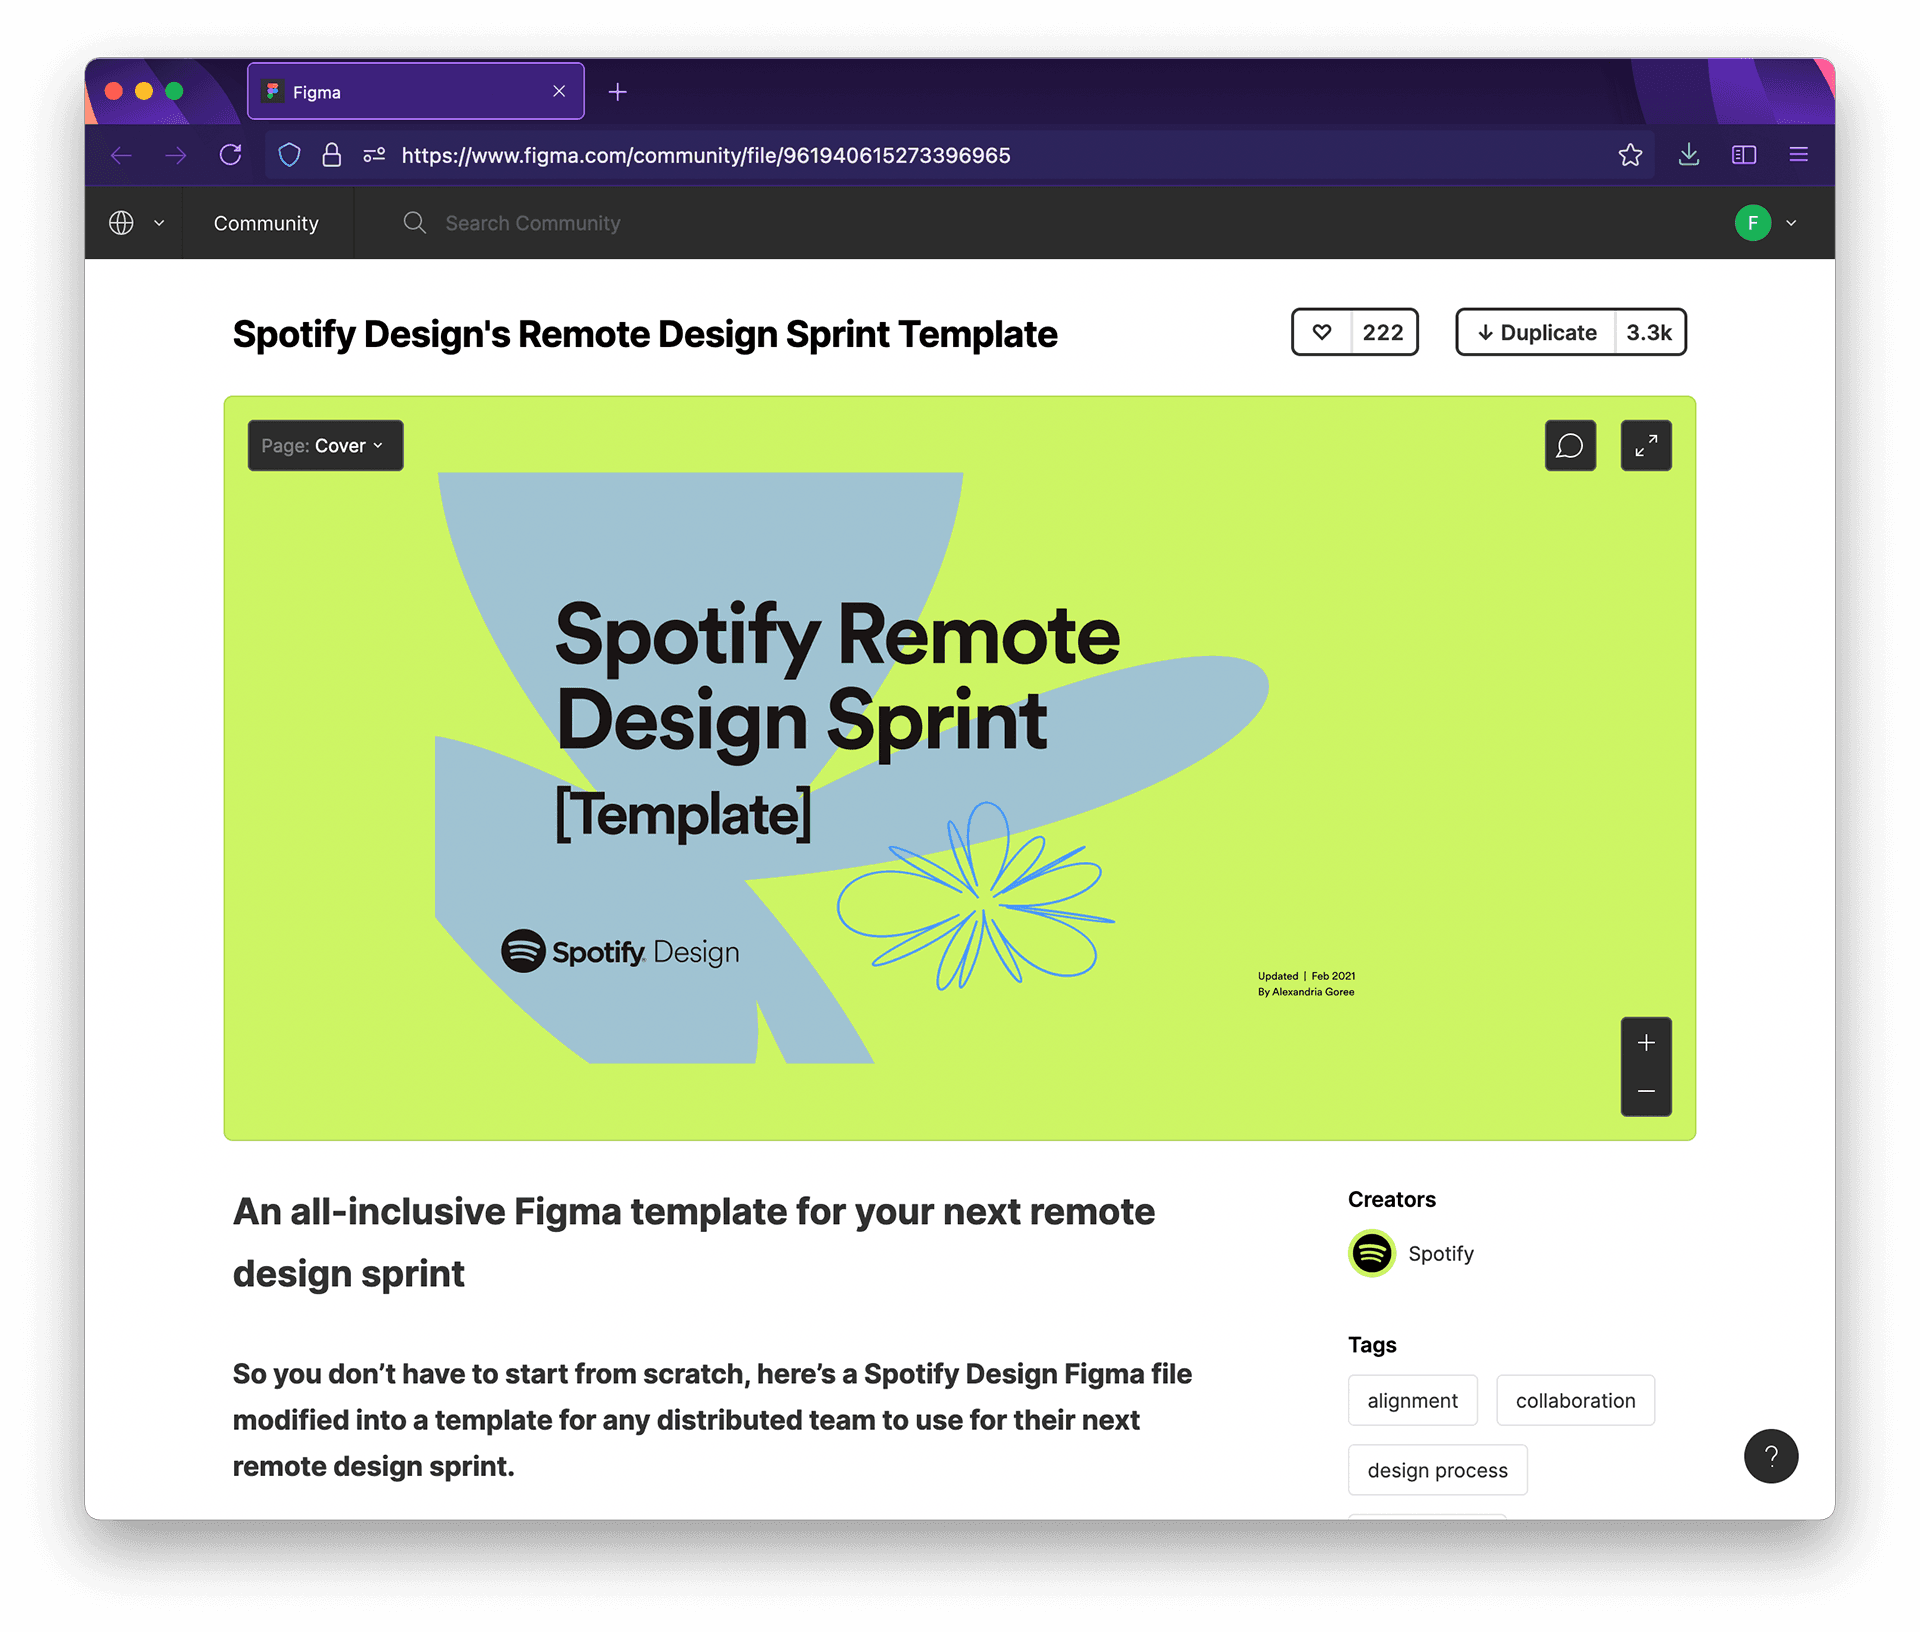Screen dimensions: 1920x1632
Task: Open the Community section
Action: pyautogui.click(x=266, y=223)
